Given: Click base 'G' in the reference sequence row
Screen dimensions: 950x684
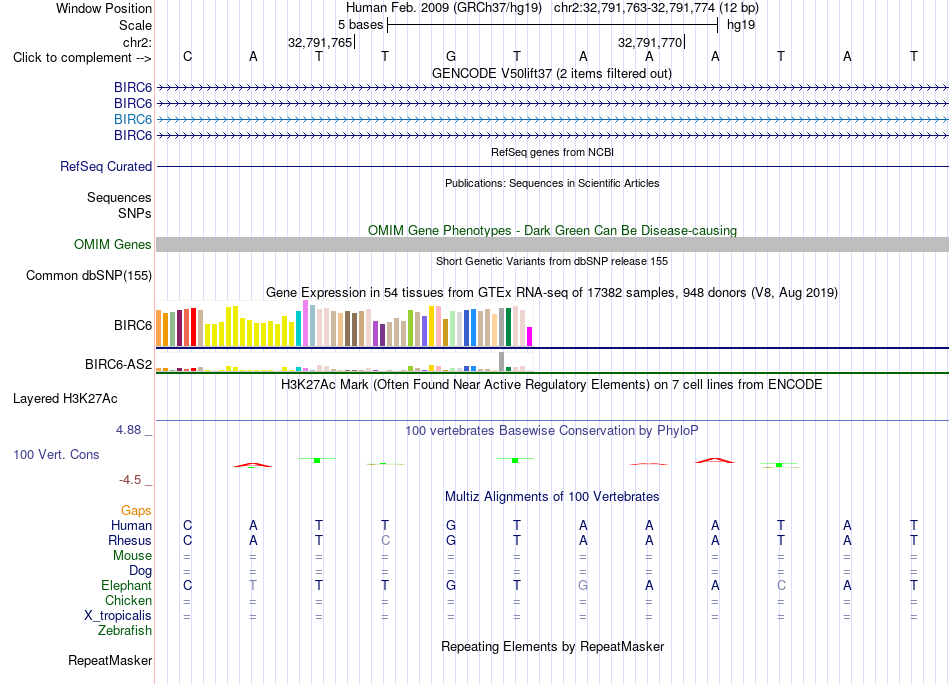Looking at the screenshot, I should point(451,56).
